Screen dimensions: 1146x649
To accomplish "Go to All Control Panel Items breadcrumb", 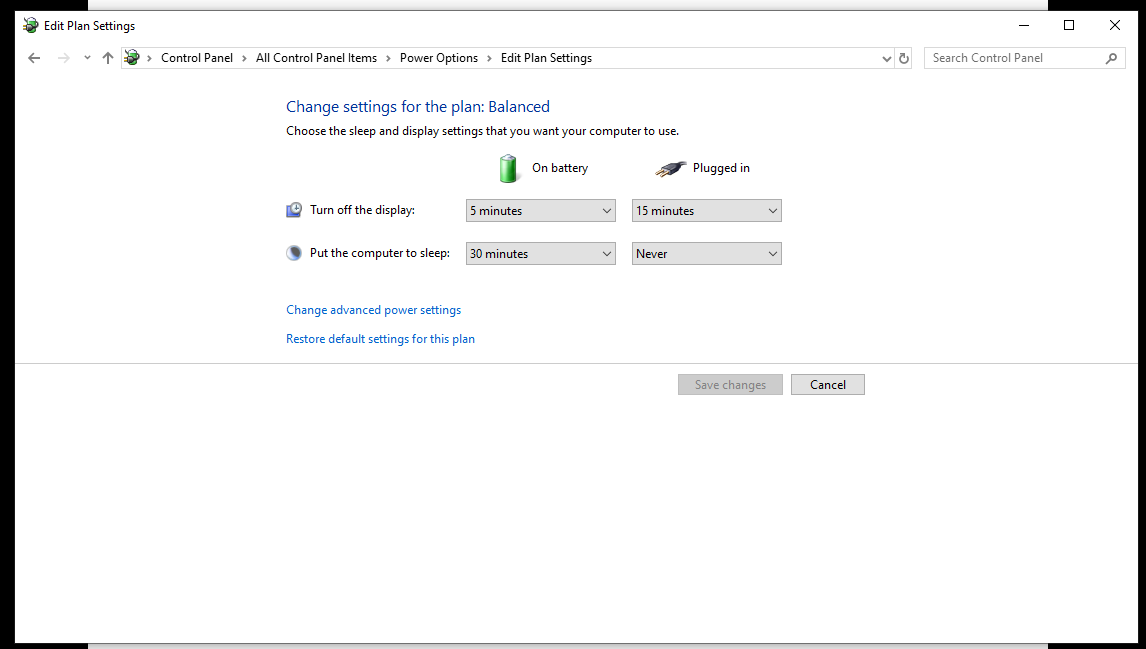I will pos(316,58).
